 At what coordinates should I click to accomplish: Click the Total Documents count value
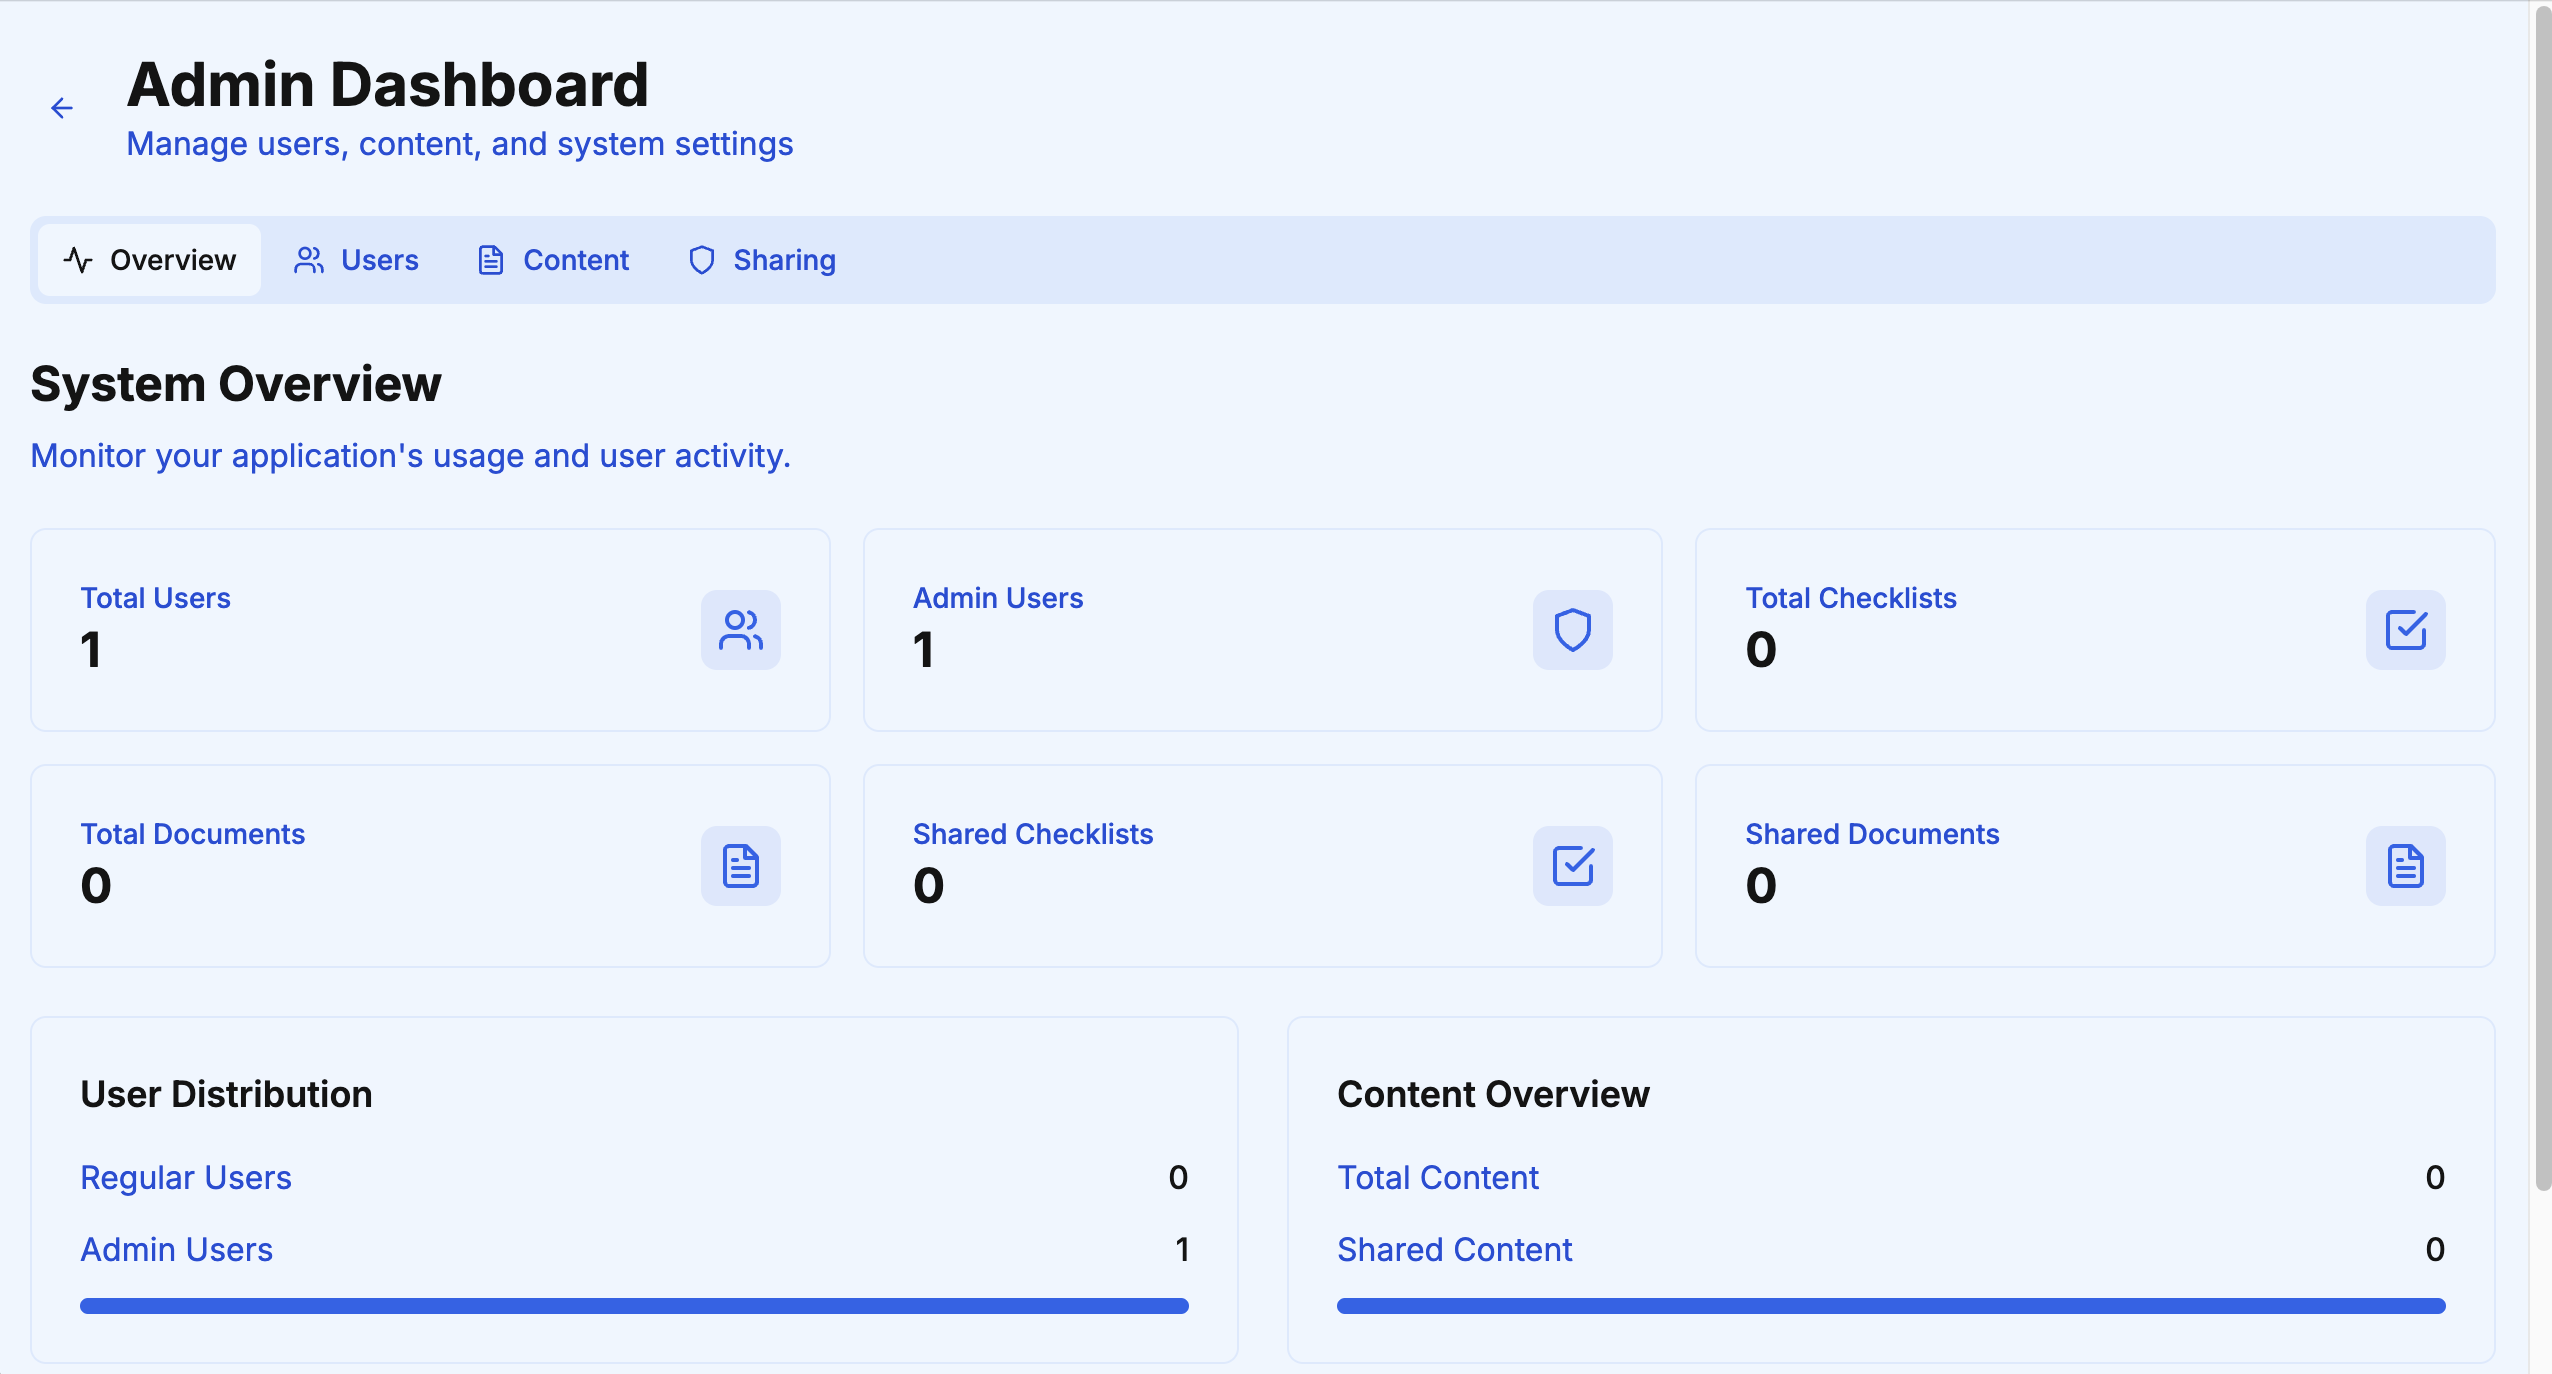pyautogui.click(x=96, y=886)
